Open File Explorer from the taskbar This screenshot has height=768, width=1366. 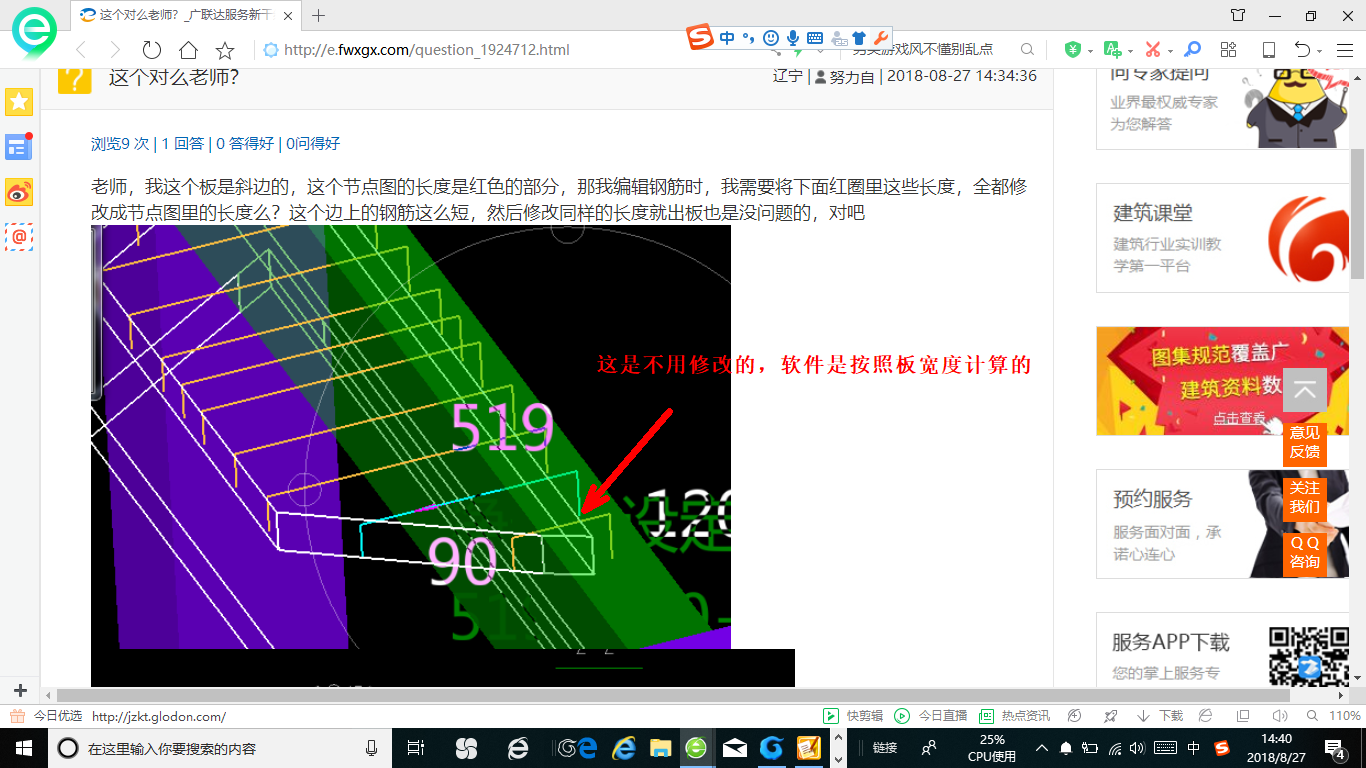tap(660, 748)
